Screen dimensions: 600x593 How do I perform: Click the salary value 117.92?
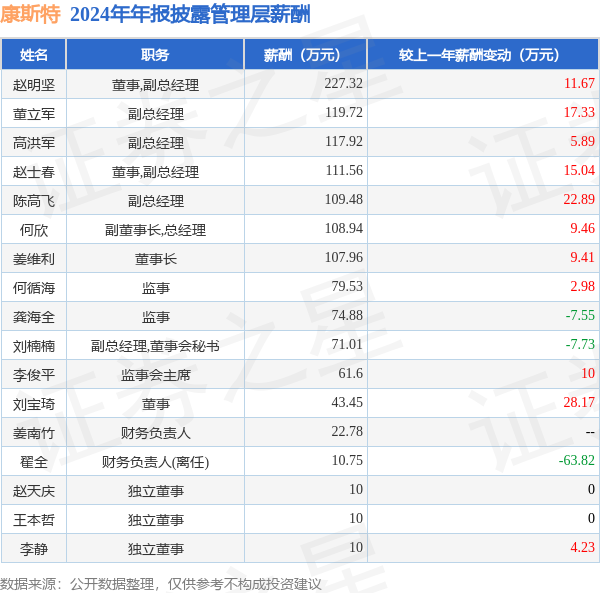344,141
